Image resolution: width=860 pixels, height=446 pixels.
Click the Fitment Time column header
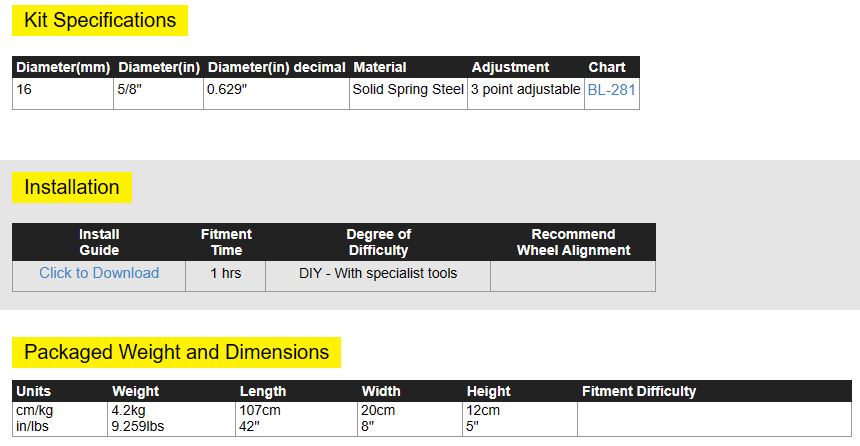tap(226, 242)
